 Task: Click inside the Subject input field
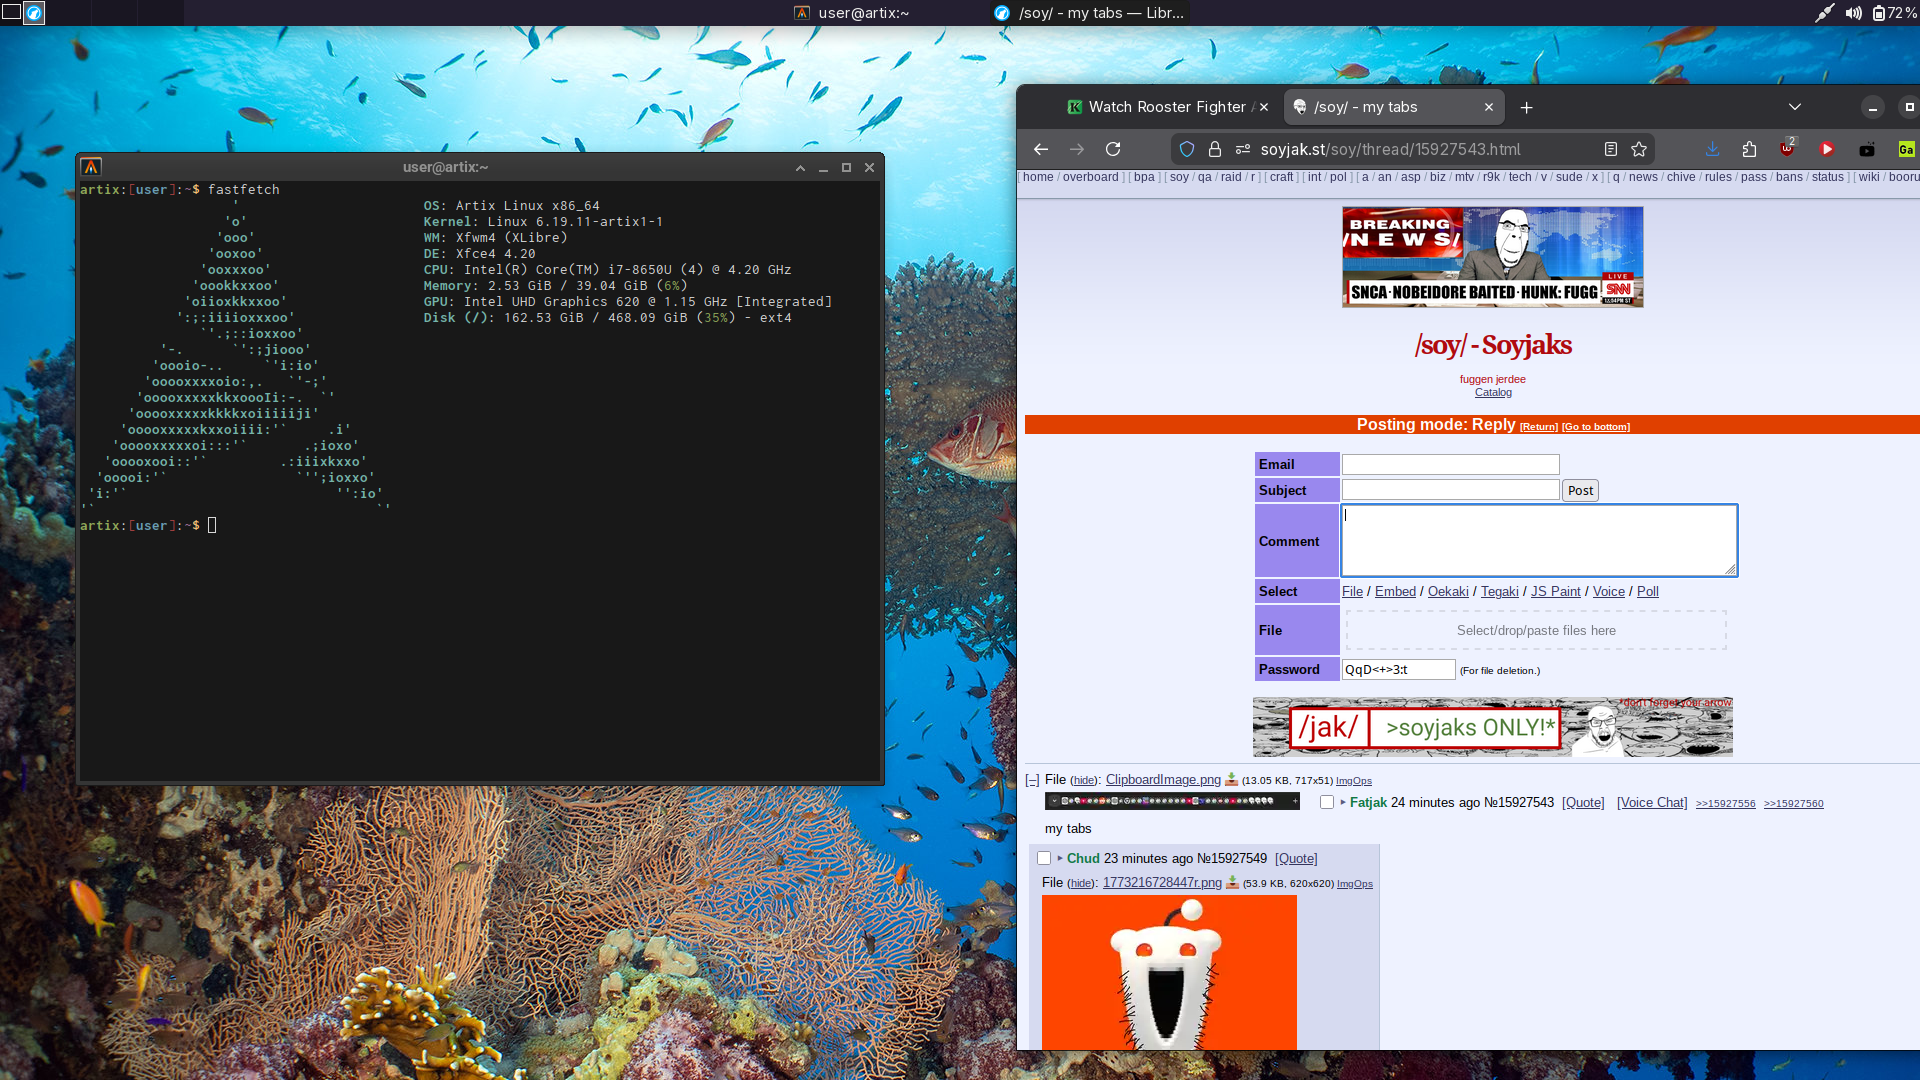1450,490
